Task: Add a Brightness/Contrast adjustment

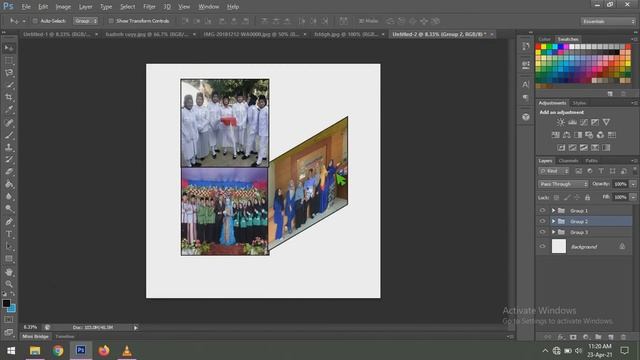Action: pos(561,122)
